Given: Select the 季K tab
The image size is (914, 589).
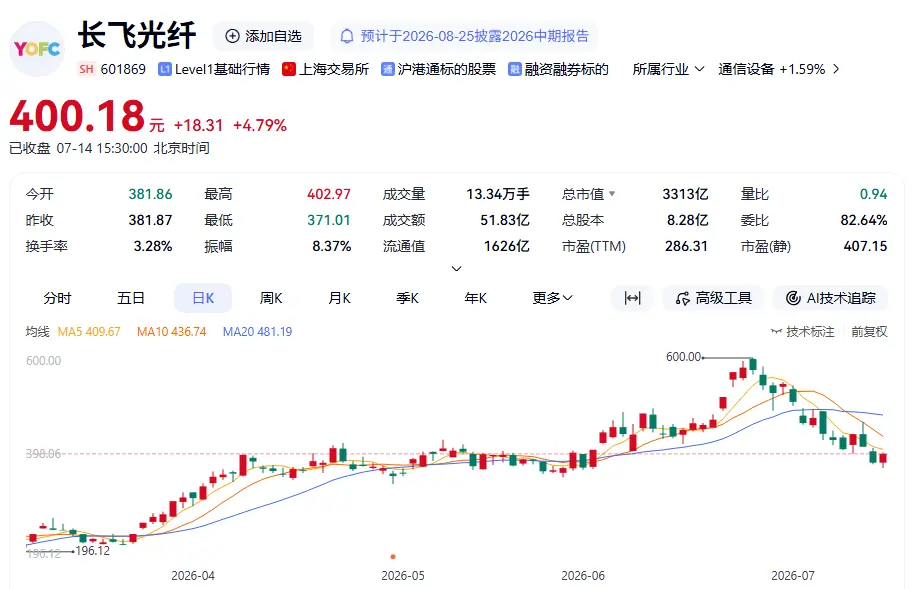Looking at the screenshot, I should tap(407, 299).
